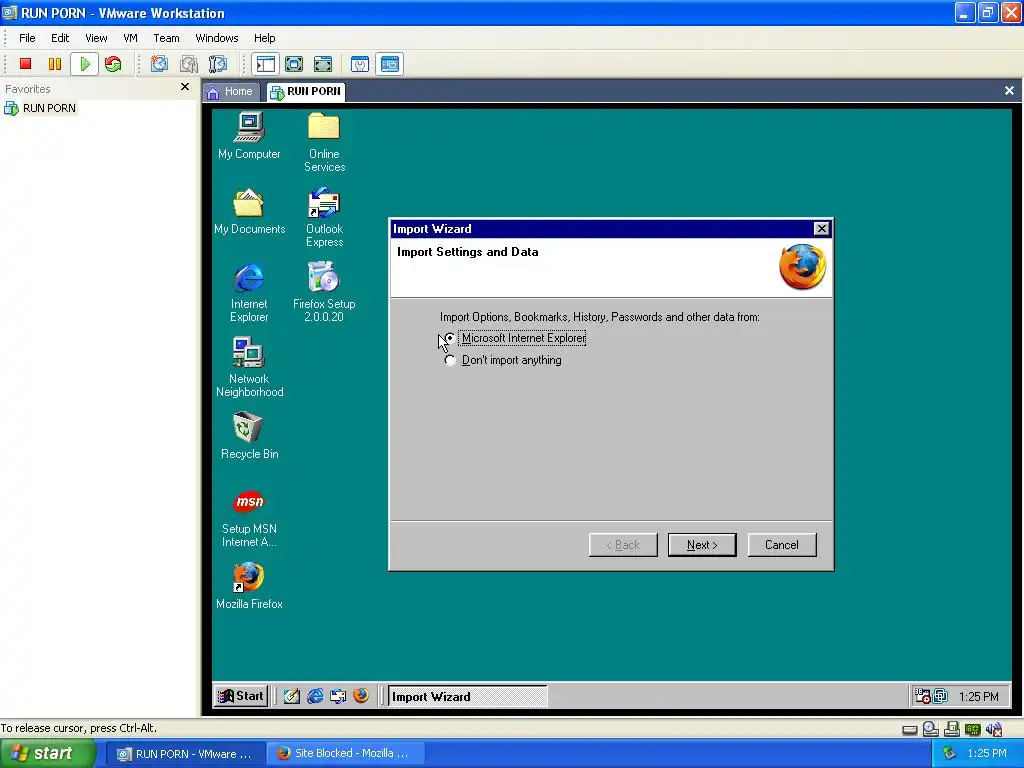Click the Revert to Snapshot toolbar icon
The width and height of the screenshot is (1024, 768).
pyautogui.click(x=189, y=64)
